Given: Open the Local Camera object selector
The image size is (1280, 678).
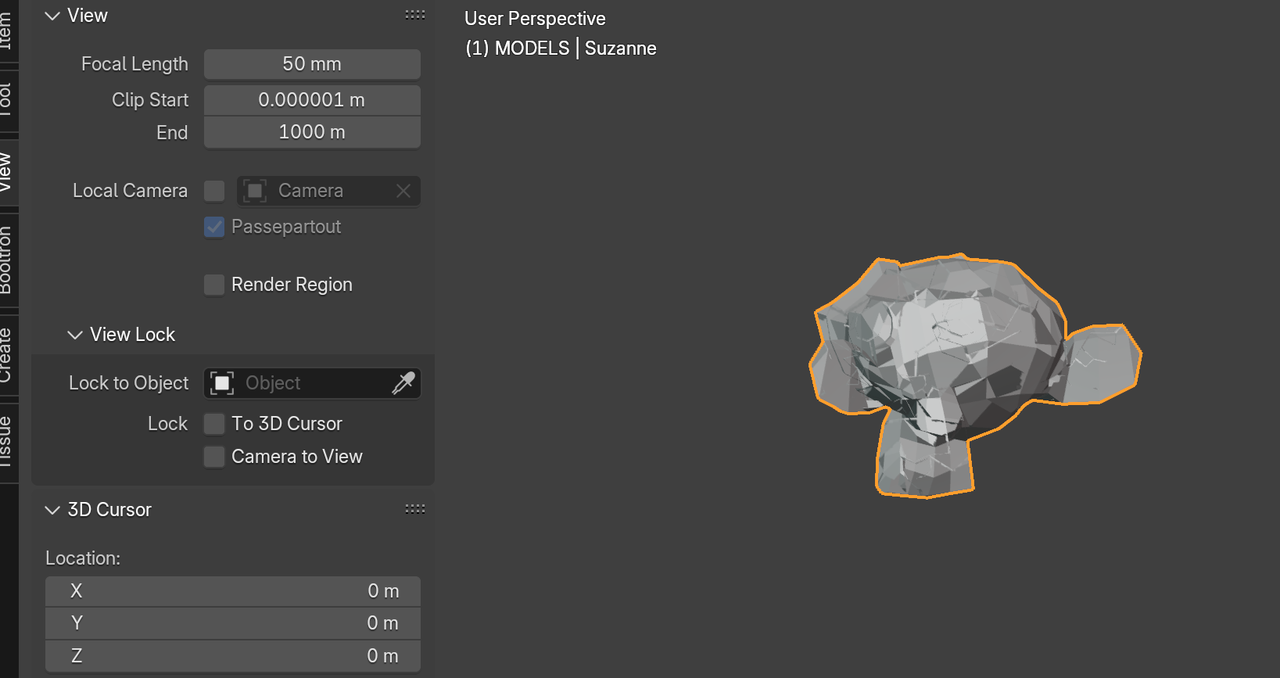Looking at the screenshot, I should (x=329, y=191).
